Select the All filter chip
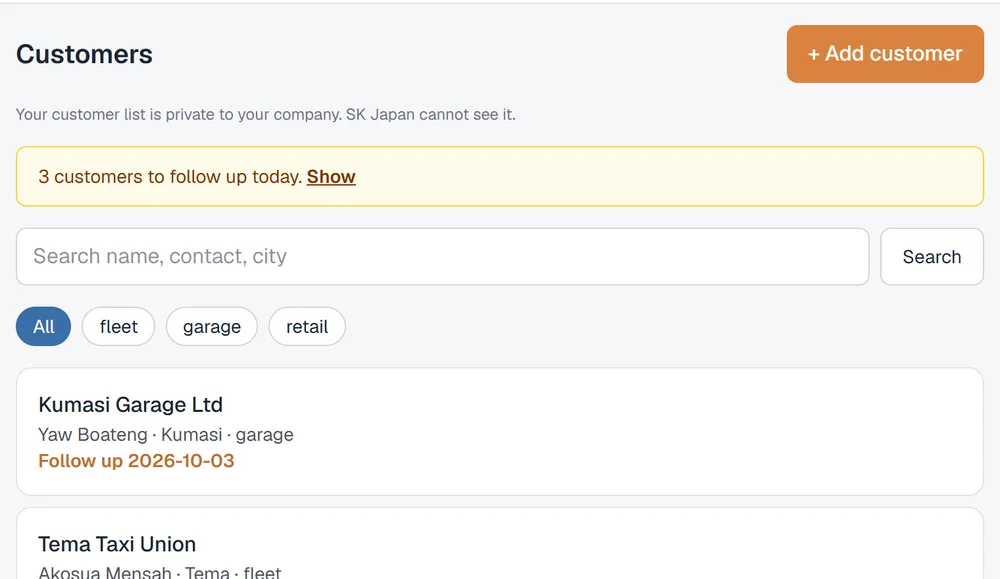1000x579 pixels. point(43,326)
